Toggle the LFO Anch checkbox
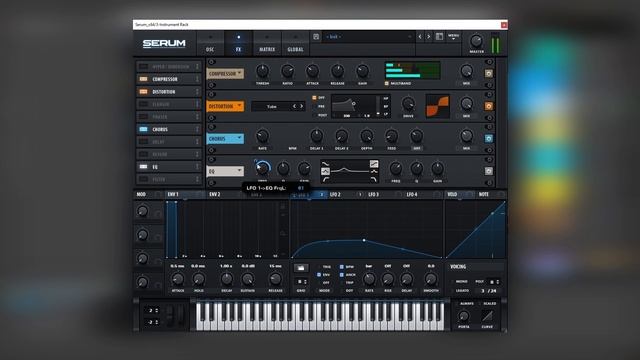 342,275
